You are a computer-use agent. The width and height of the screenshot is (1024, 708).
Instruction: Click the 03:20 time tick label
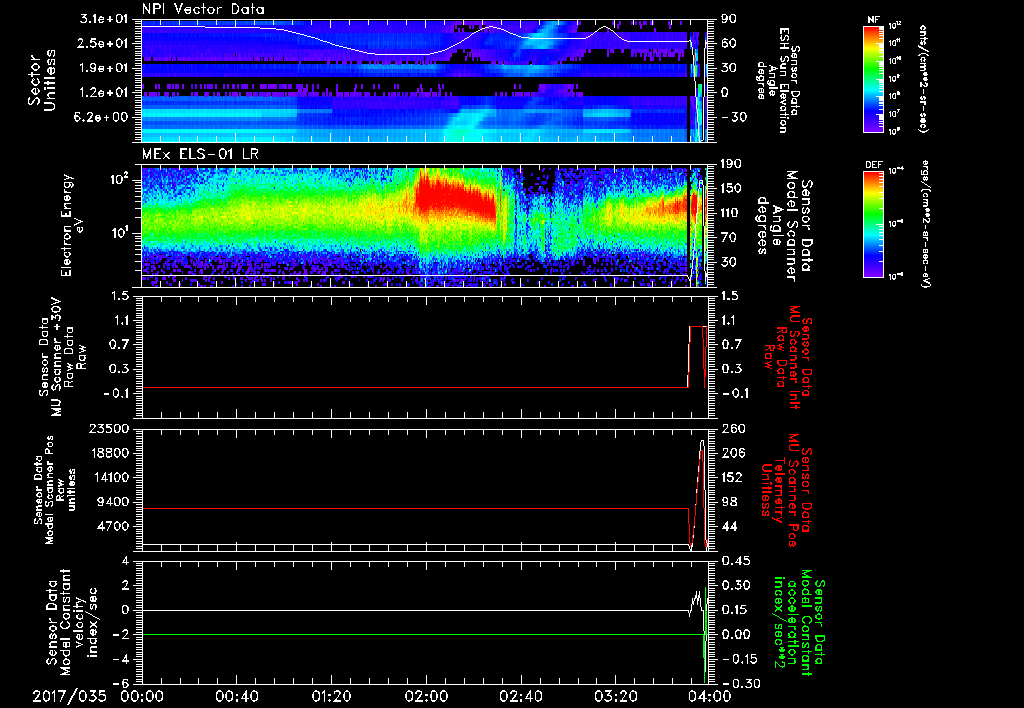615,697
